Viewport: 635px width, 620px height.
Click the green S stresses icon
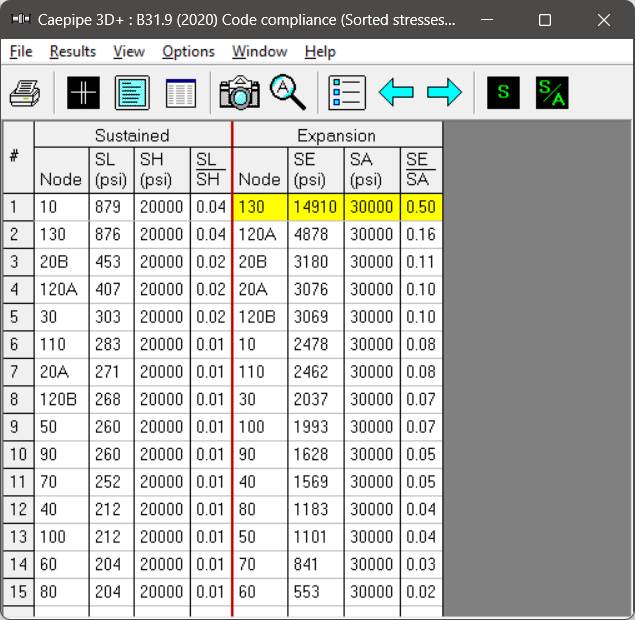(503, 93)
